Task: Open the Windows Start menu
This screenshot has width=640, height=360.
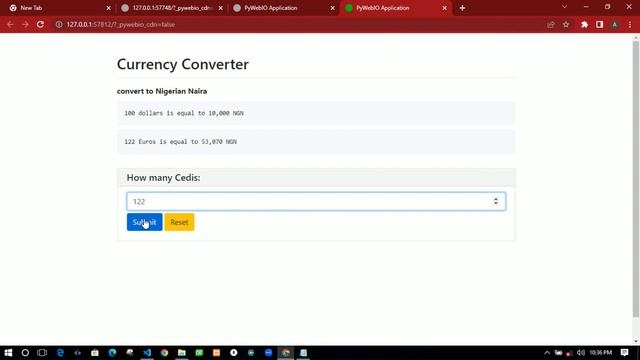Action: point(8,353)
